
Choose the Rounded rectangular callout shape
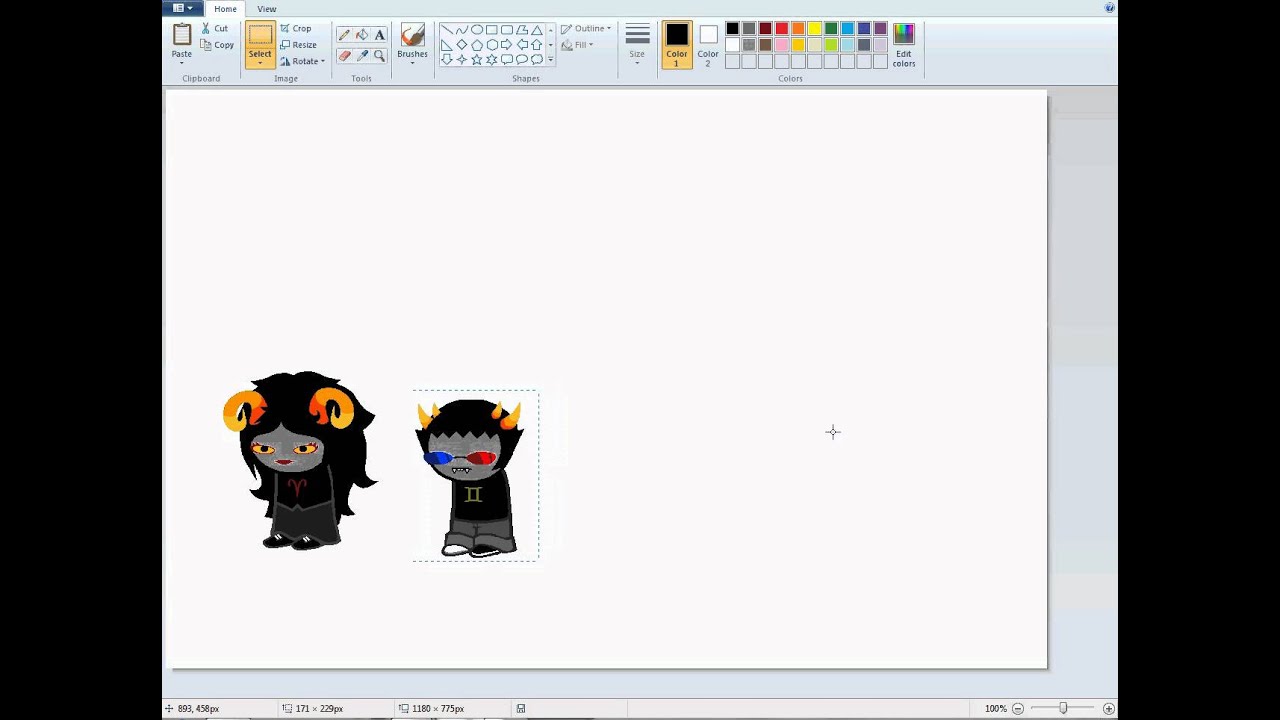click(507, 60)
